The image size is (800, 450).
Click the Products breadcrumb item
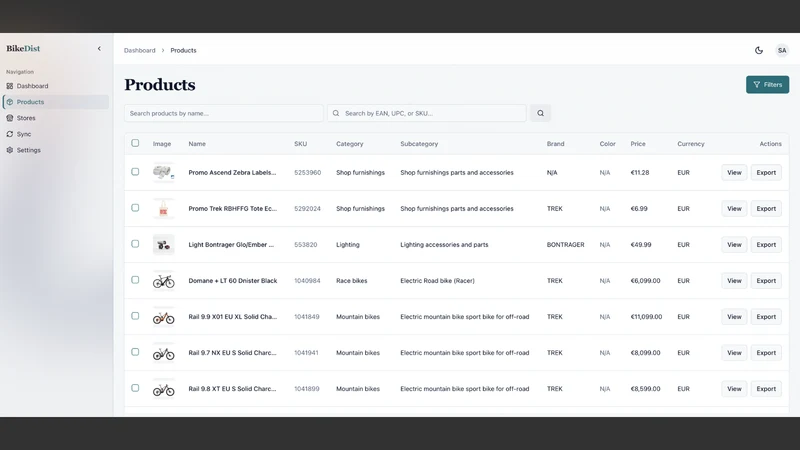coord(183,51)
